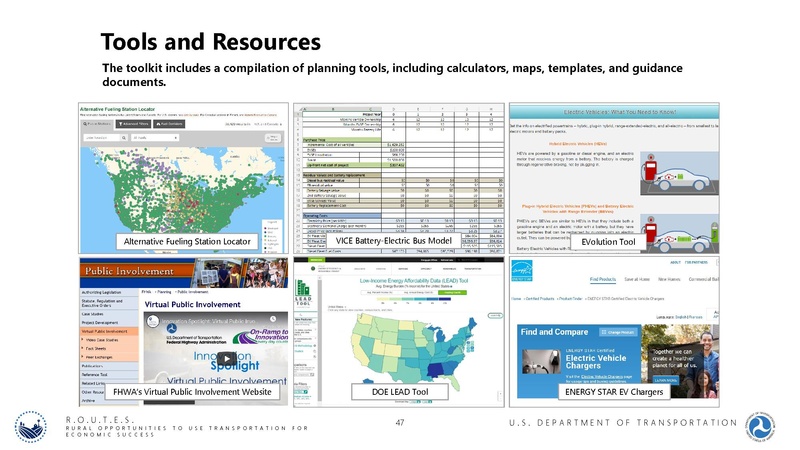
Task: Click the On-Ramp to Innovation logo
Action: [x=261, y=337]
